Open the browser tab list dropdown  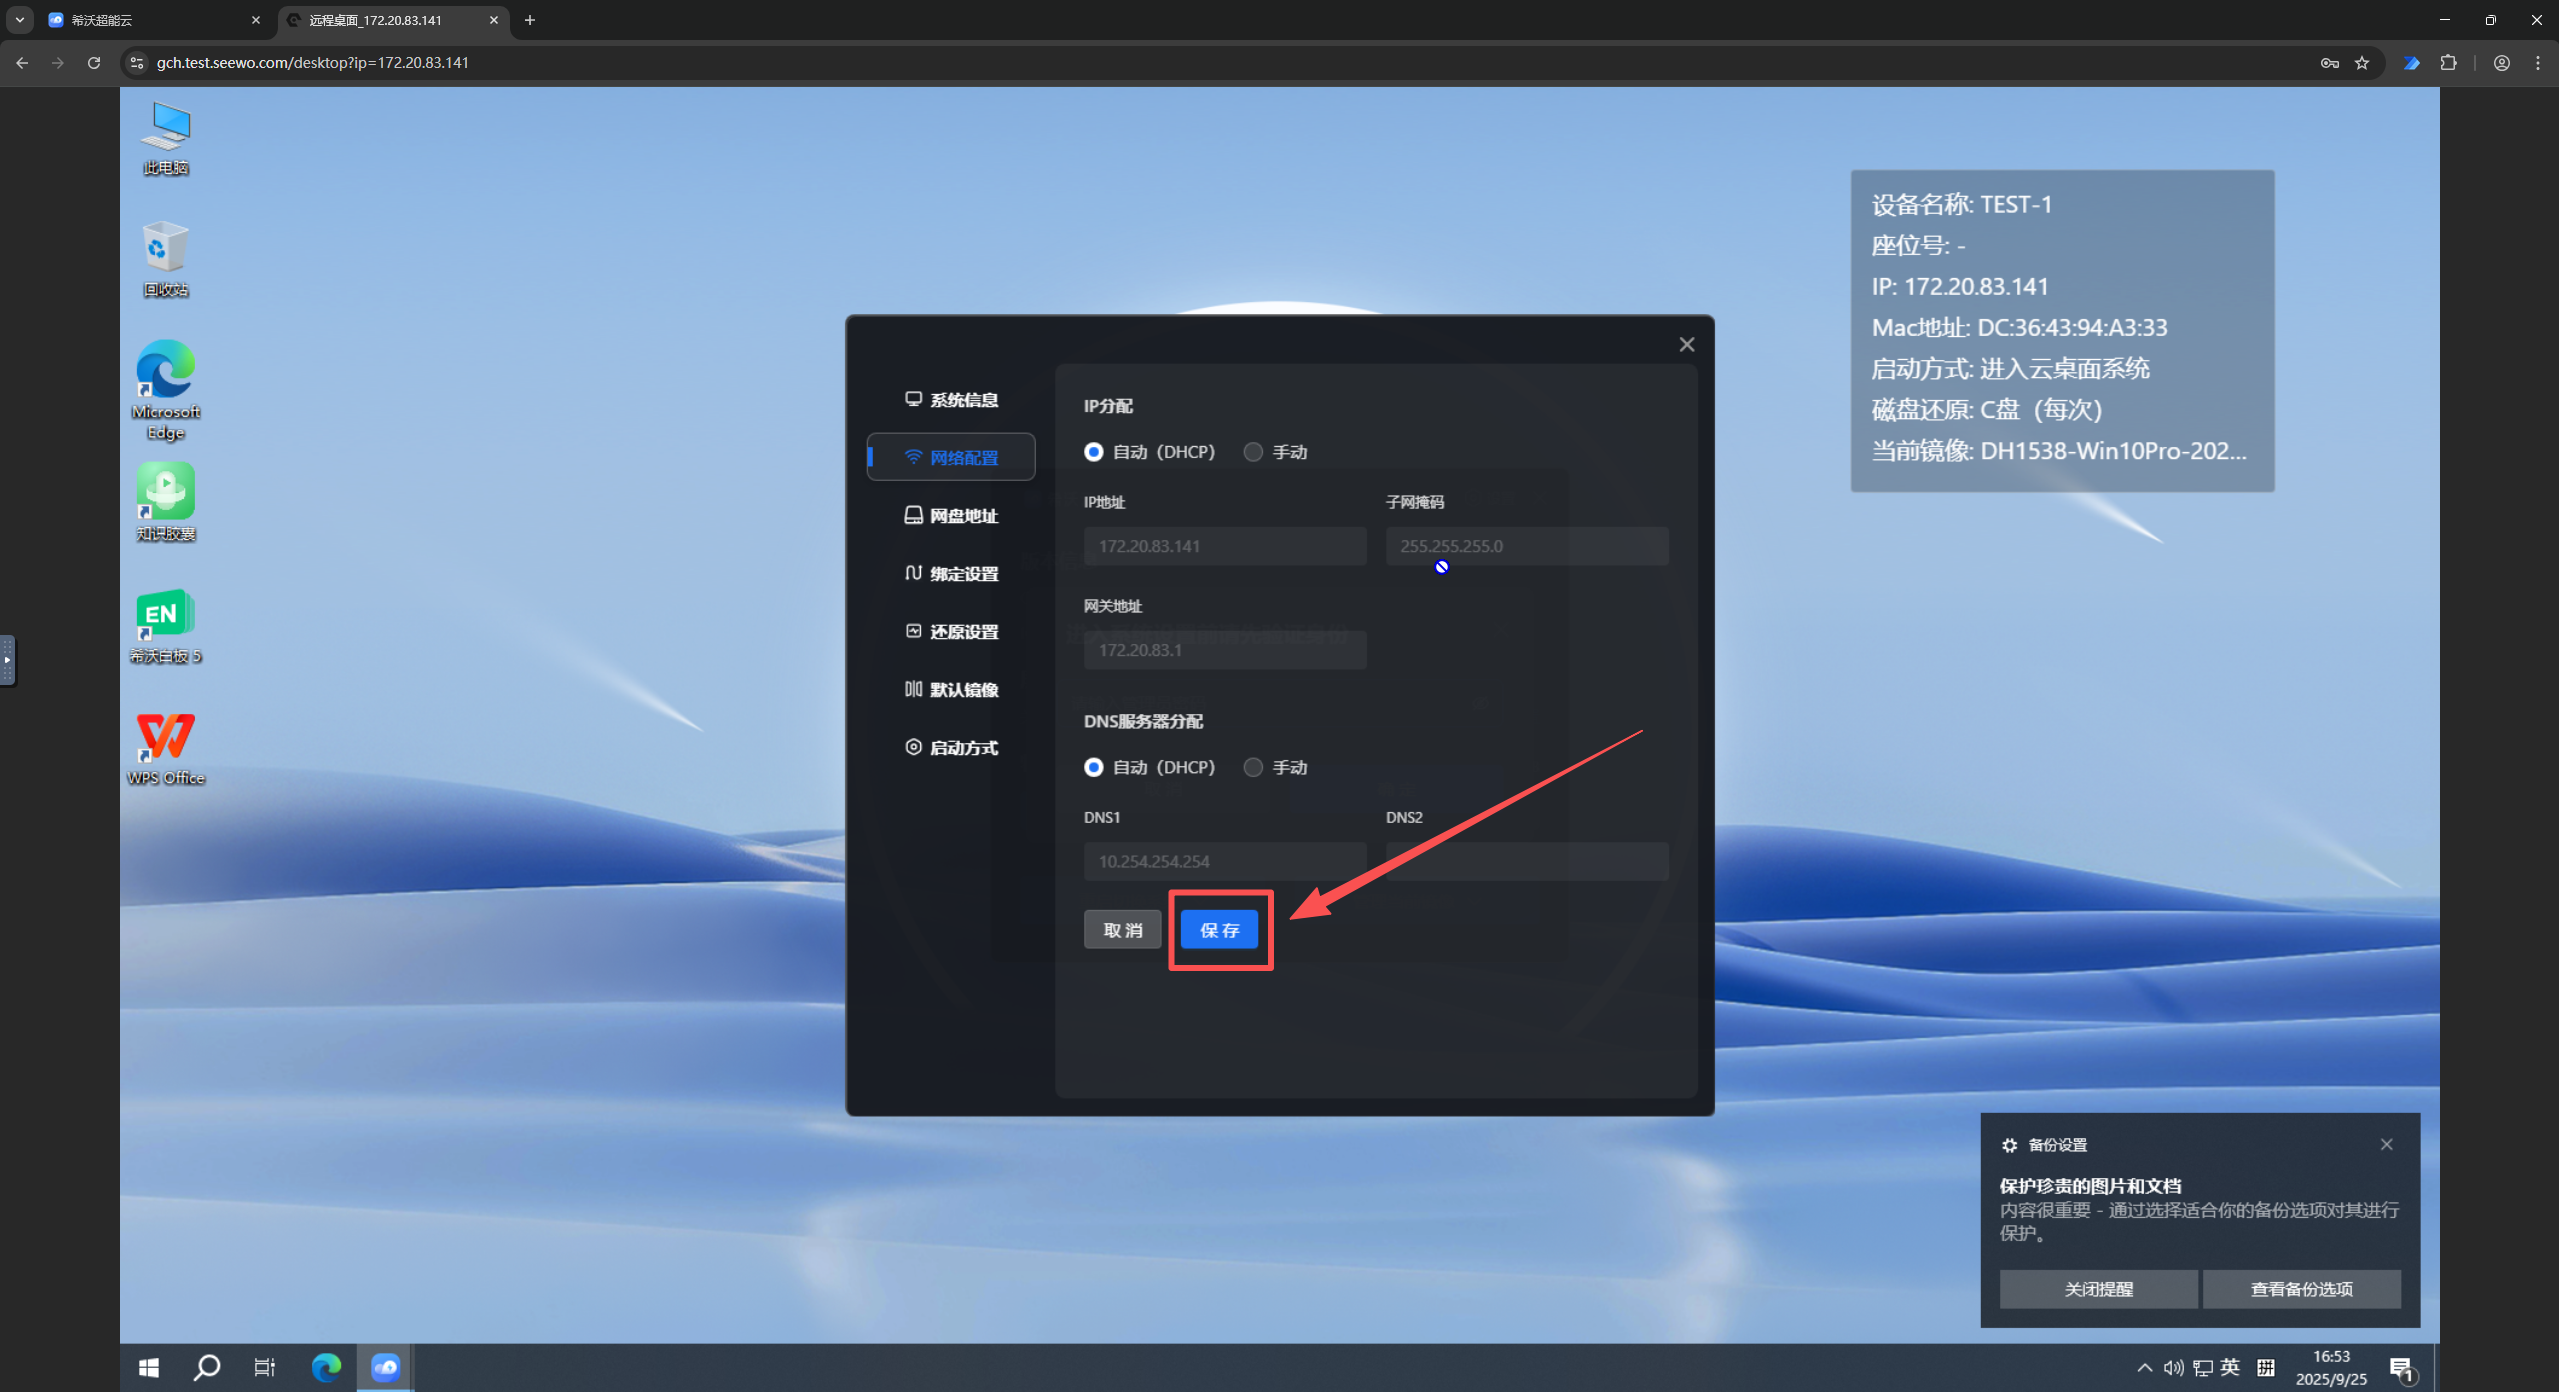(19, 19)
